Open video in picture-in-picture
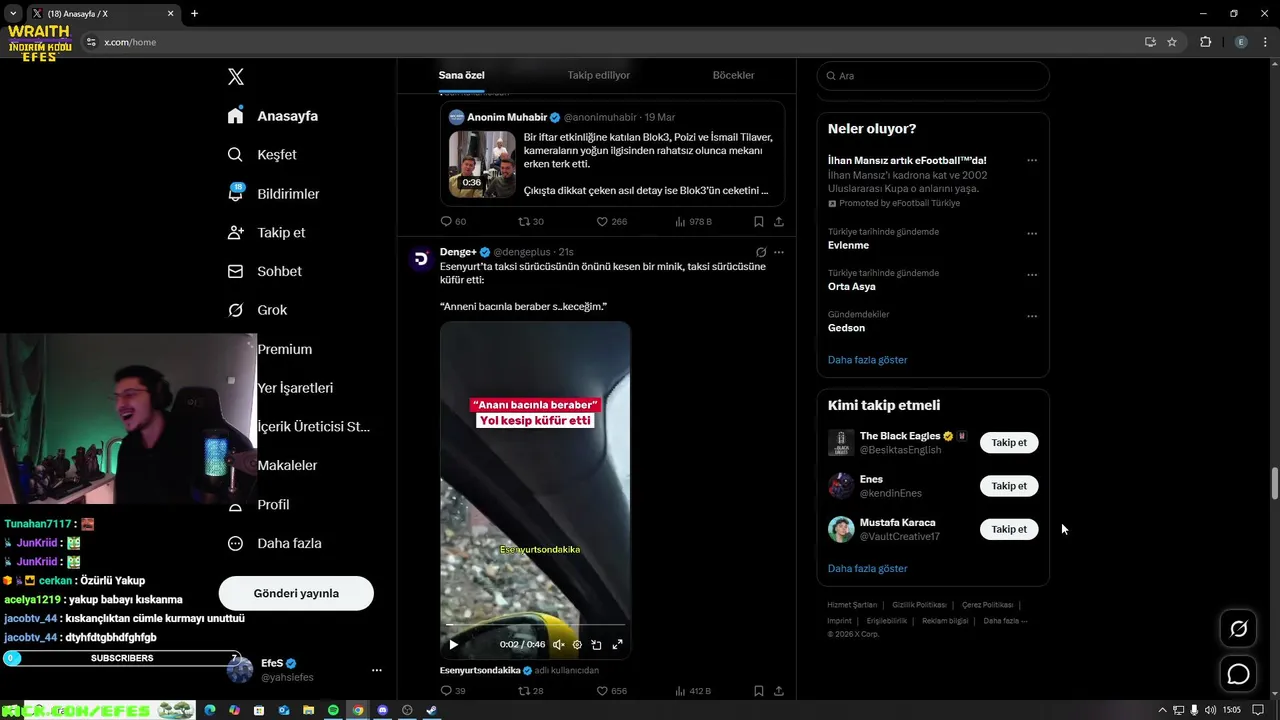This screenshot has height=720, width=1280. [596, 645]
